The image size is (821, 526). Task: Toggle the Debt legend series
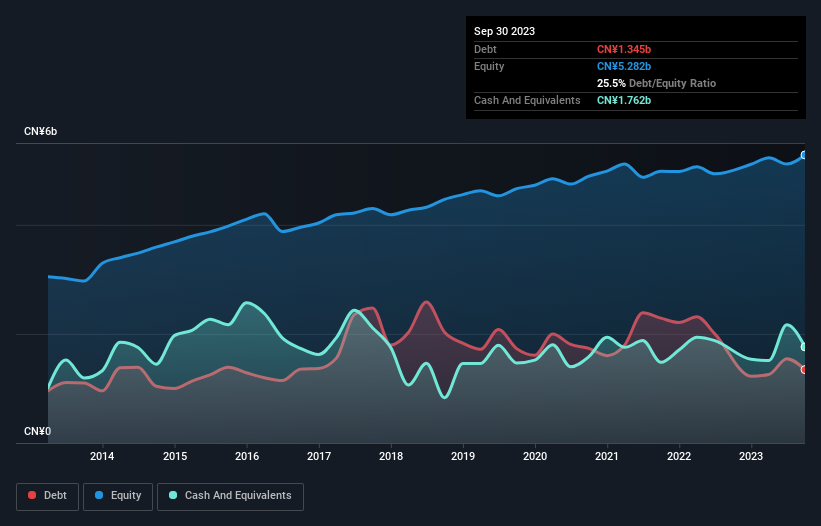point(46,495)
